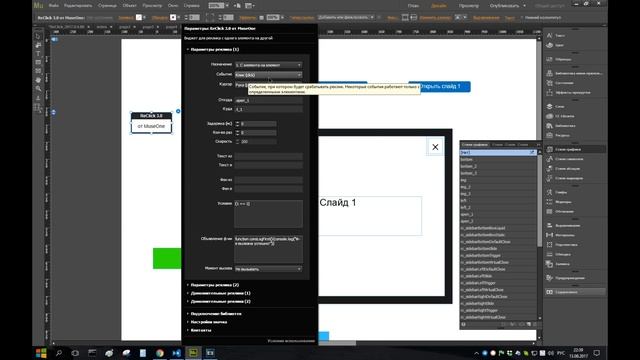Expand the Параметры реклика (2) section

tap(212, 285)
